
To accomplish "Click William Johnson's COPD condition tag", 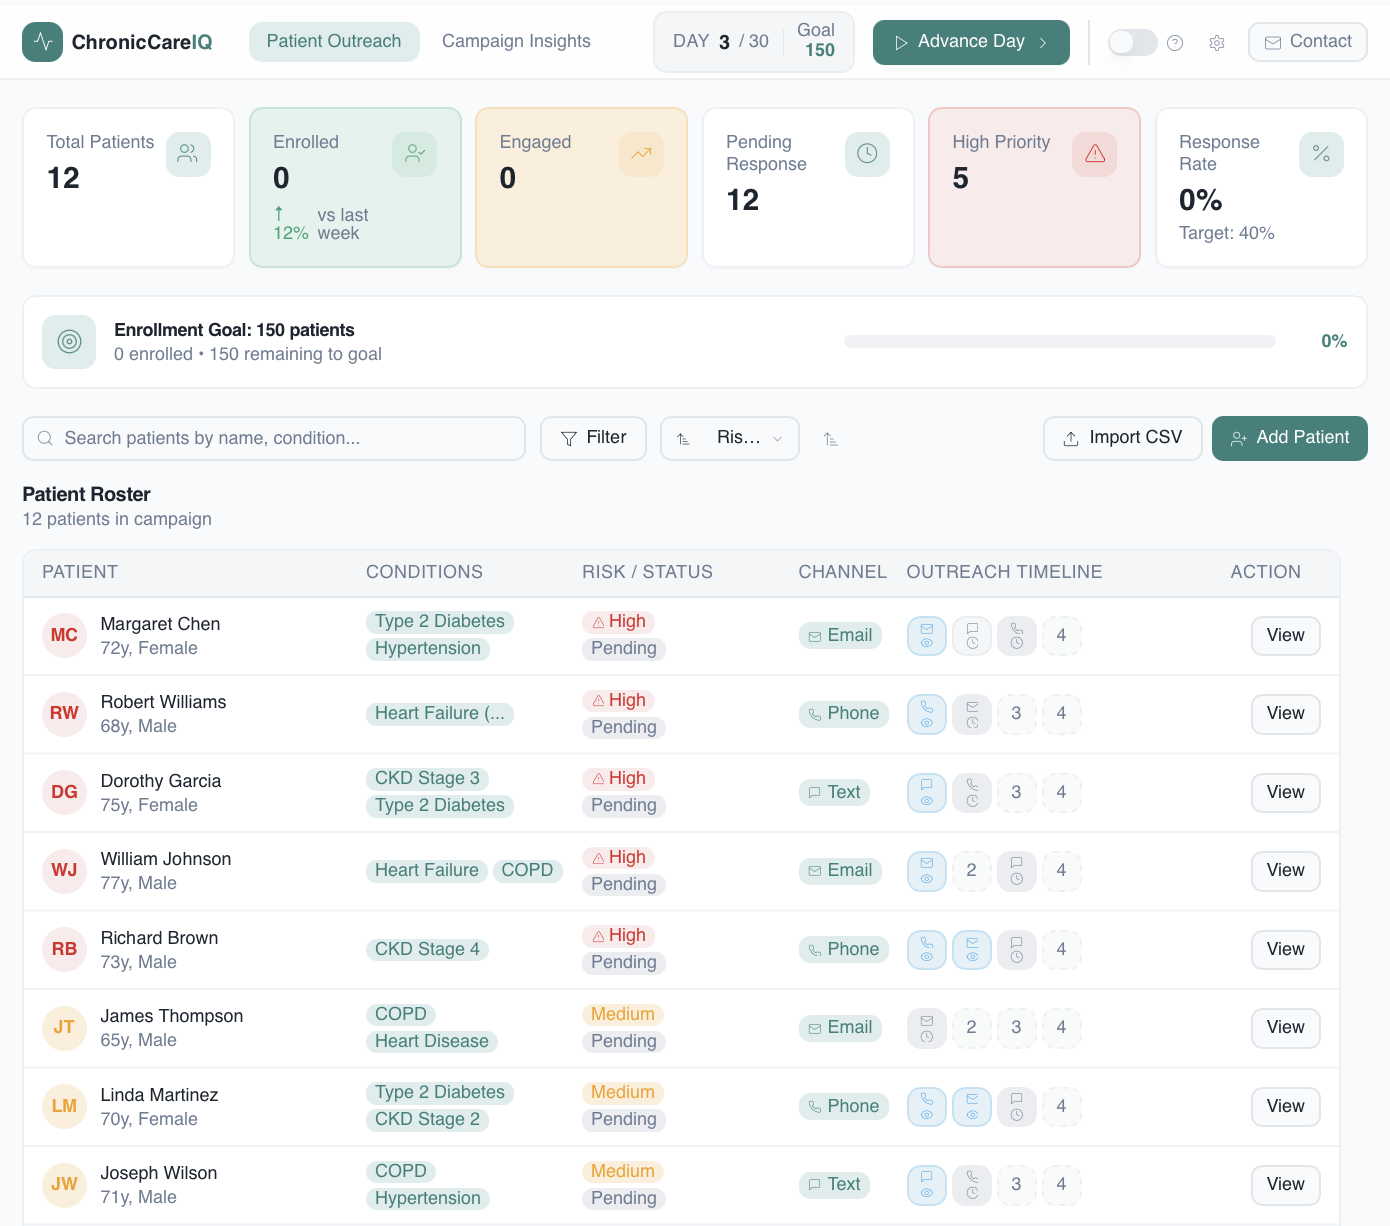I will coord(527,871).
